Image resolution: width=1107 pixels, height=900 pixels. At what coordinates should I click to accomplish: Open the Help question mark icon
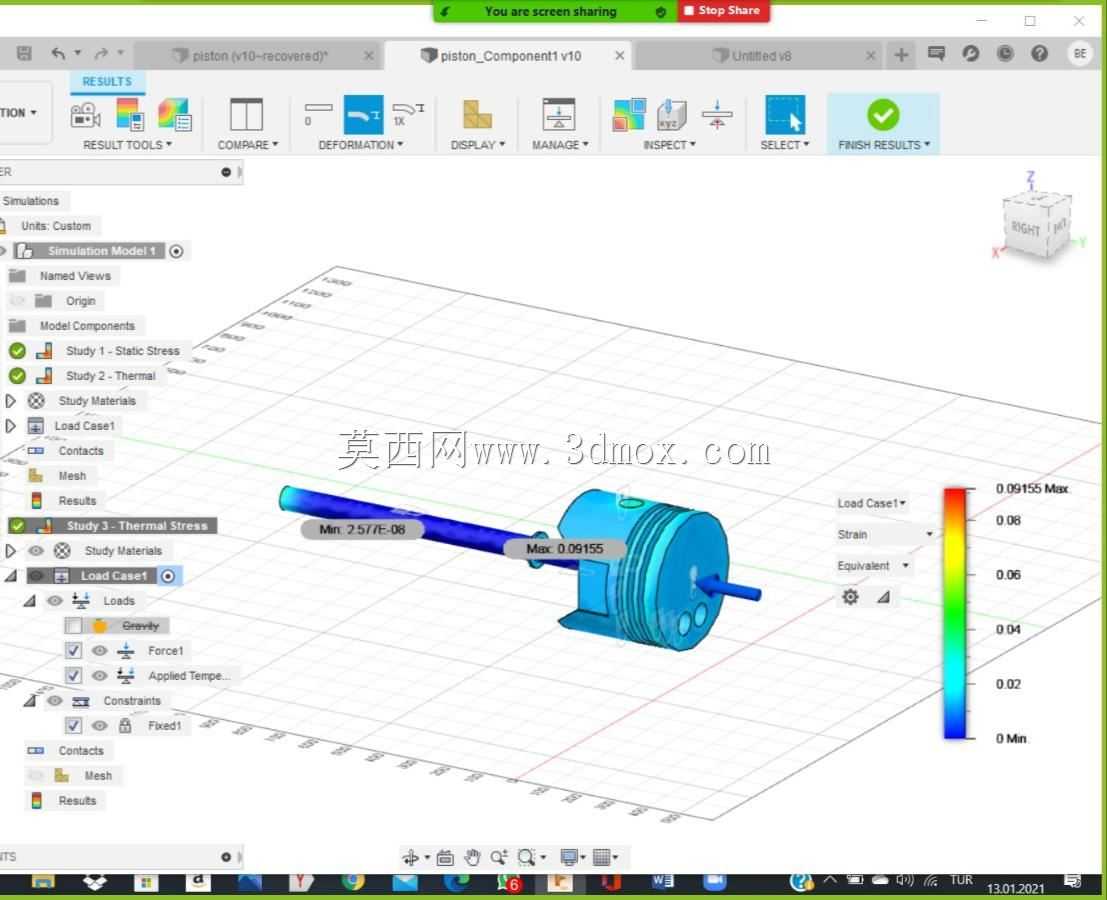coord(1039,54)
